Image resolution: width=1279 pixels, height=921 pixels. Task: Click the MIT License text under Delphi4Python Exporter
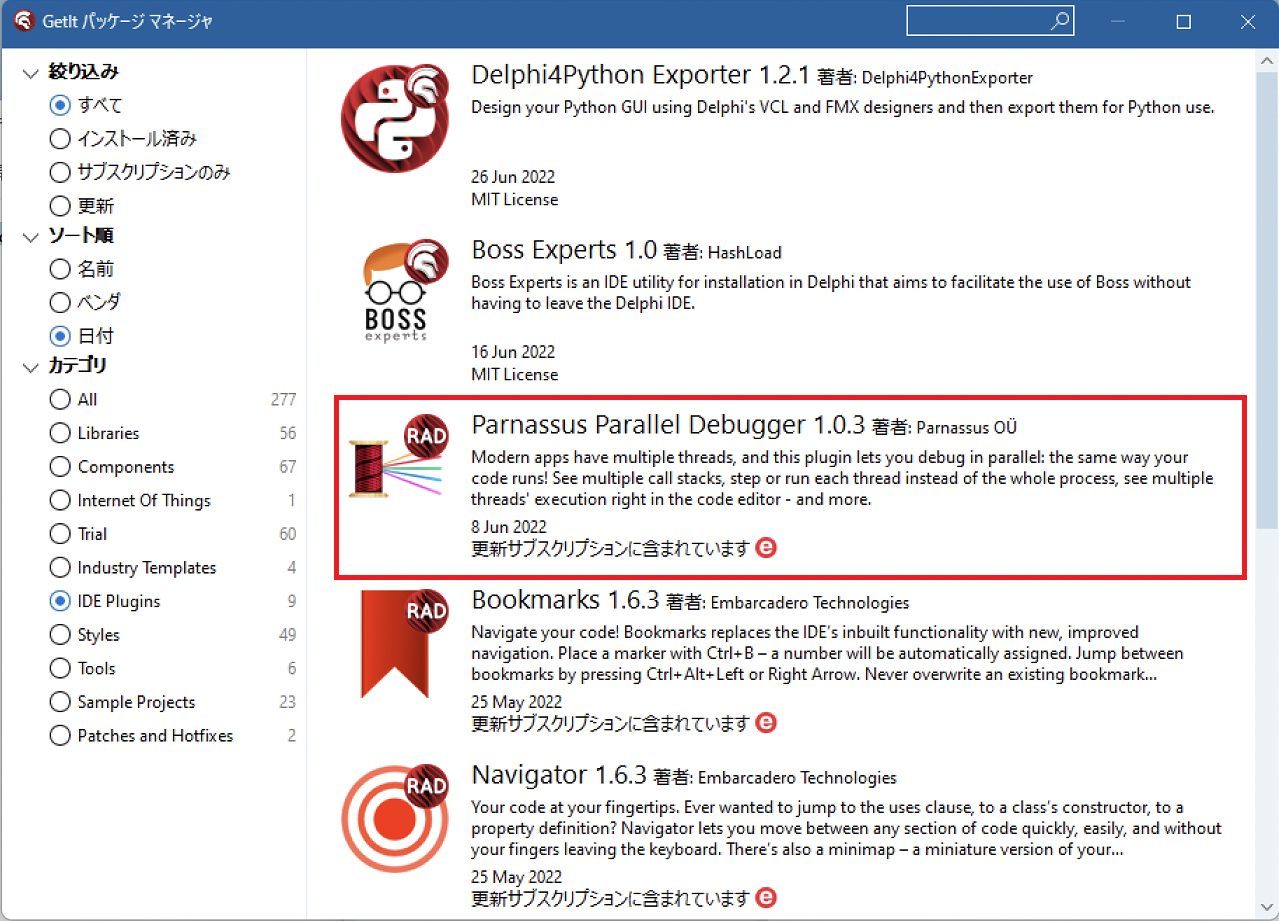click(x=515, y=199)
